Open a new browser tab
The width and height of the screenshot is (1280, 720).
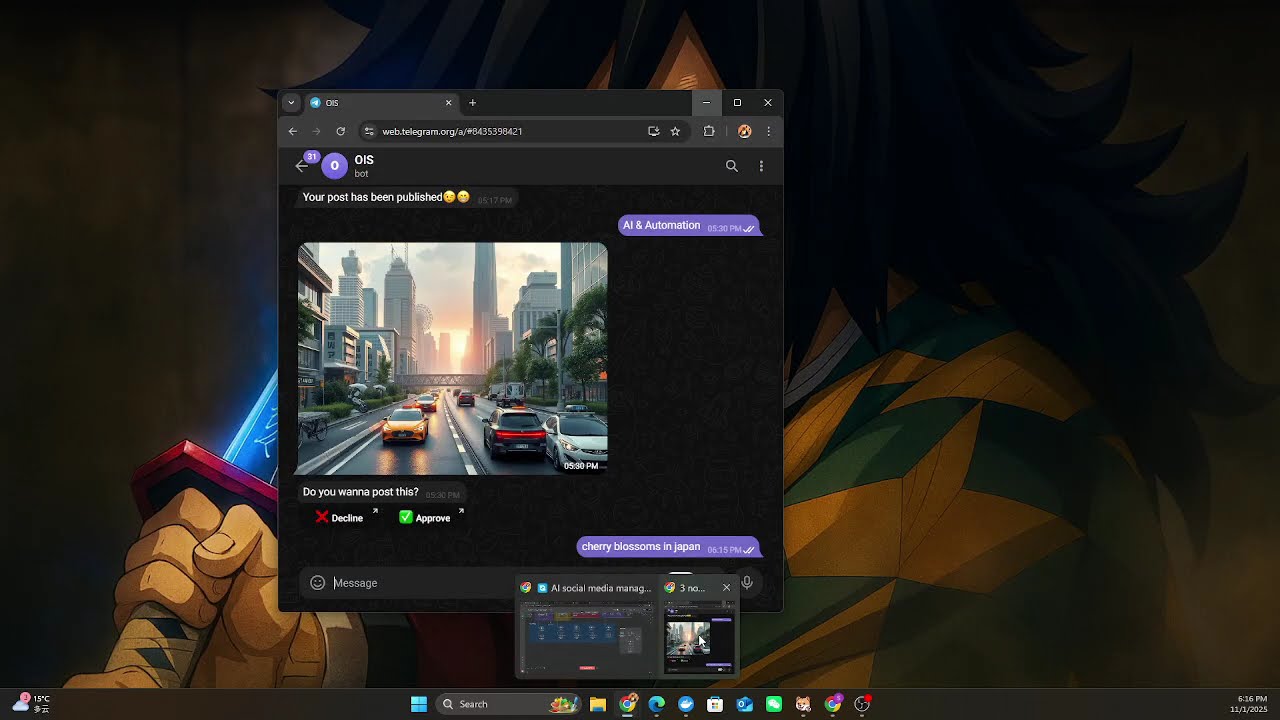pos(473,102)
